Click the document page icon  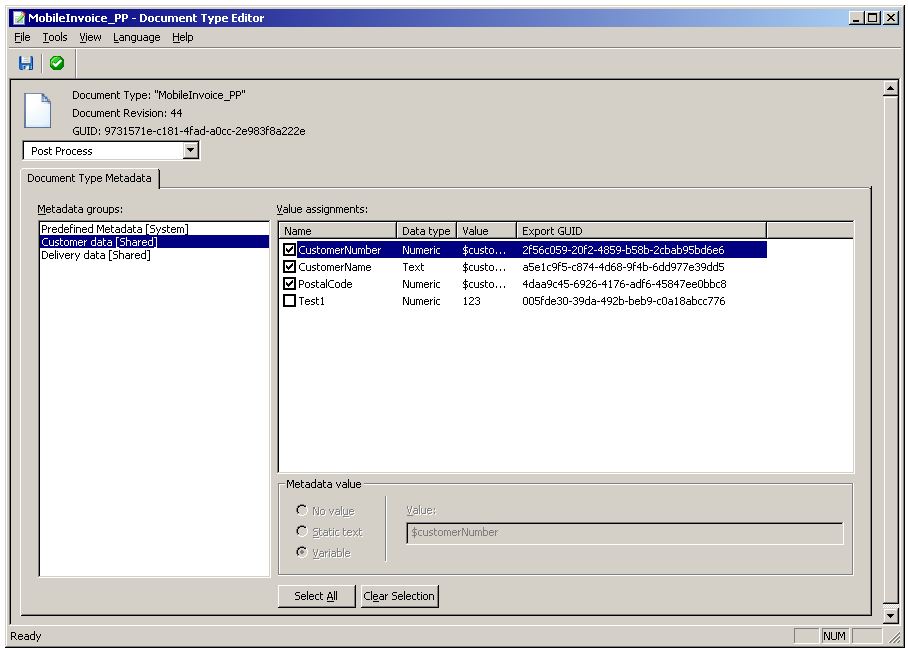click(38, 110)
